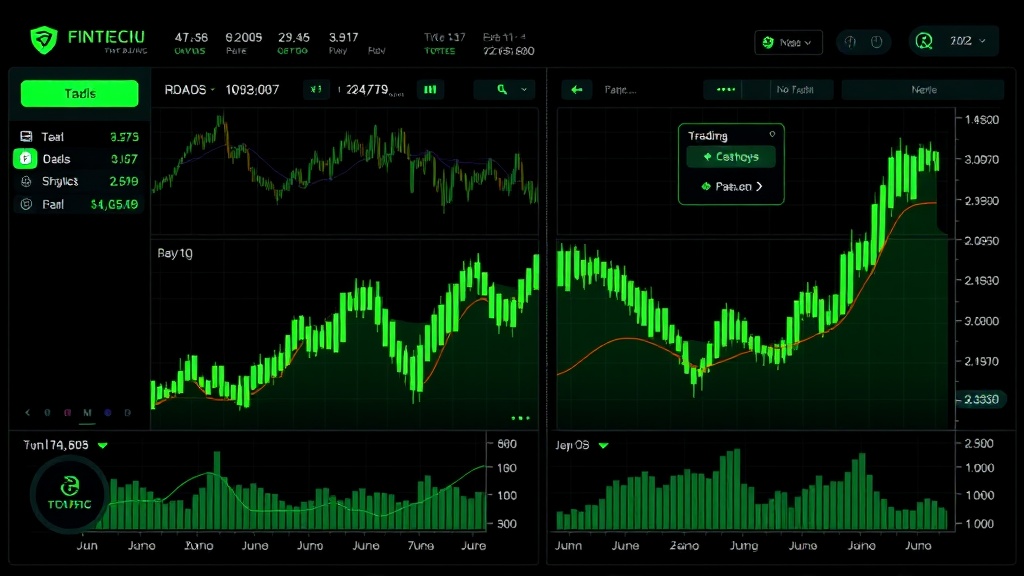Click the Teal value 3.575
1024x576 pixels.
pos(124,136)
